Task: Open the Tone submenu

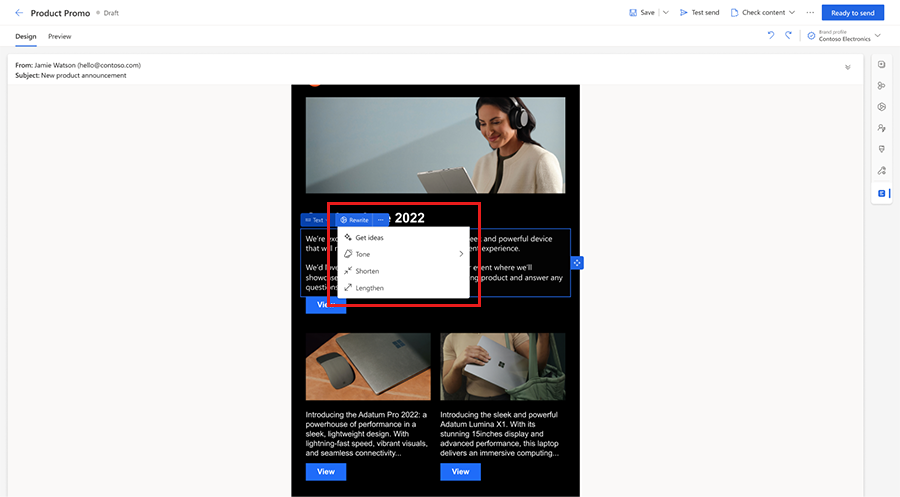Action: click(404, 254)
